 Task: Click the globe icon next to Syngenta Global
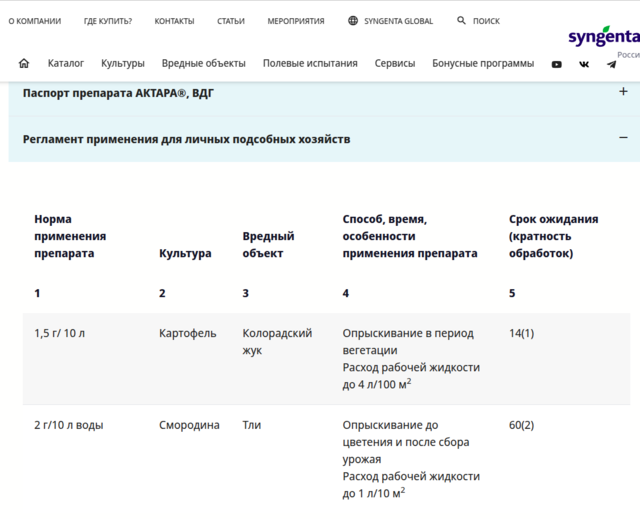click(353, 20)
